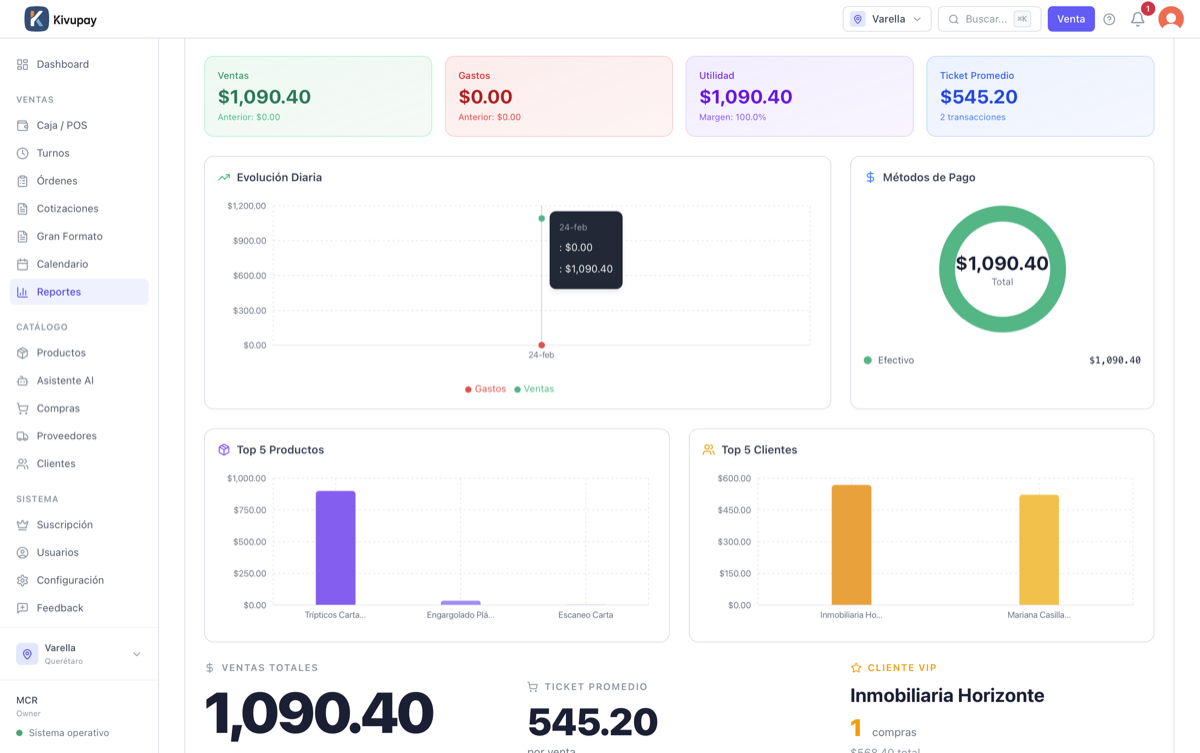
Task: Click the Asistente AI robot icon
Action: (23, 381)
